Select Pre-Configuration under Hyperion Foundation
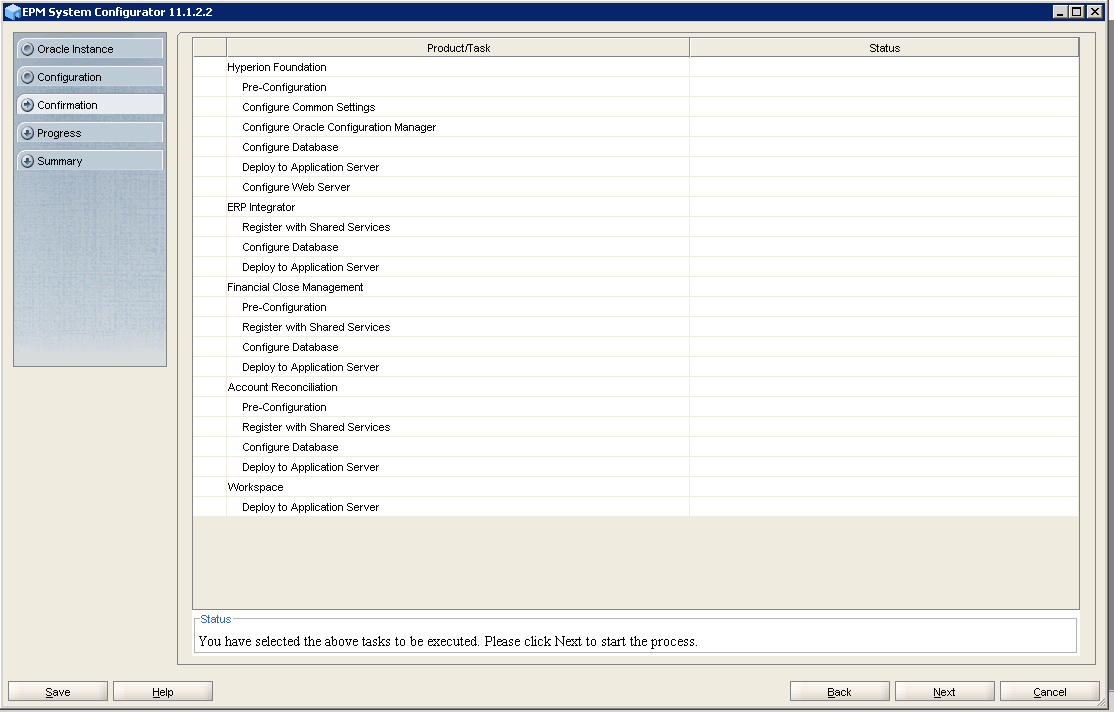Viewport: 1114px width, 712px height. coord(636,87)
